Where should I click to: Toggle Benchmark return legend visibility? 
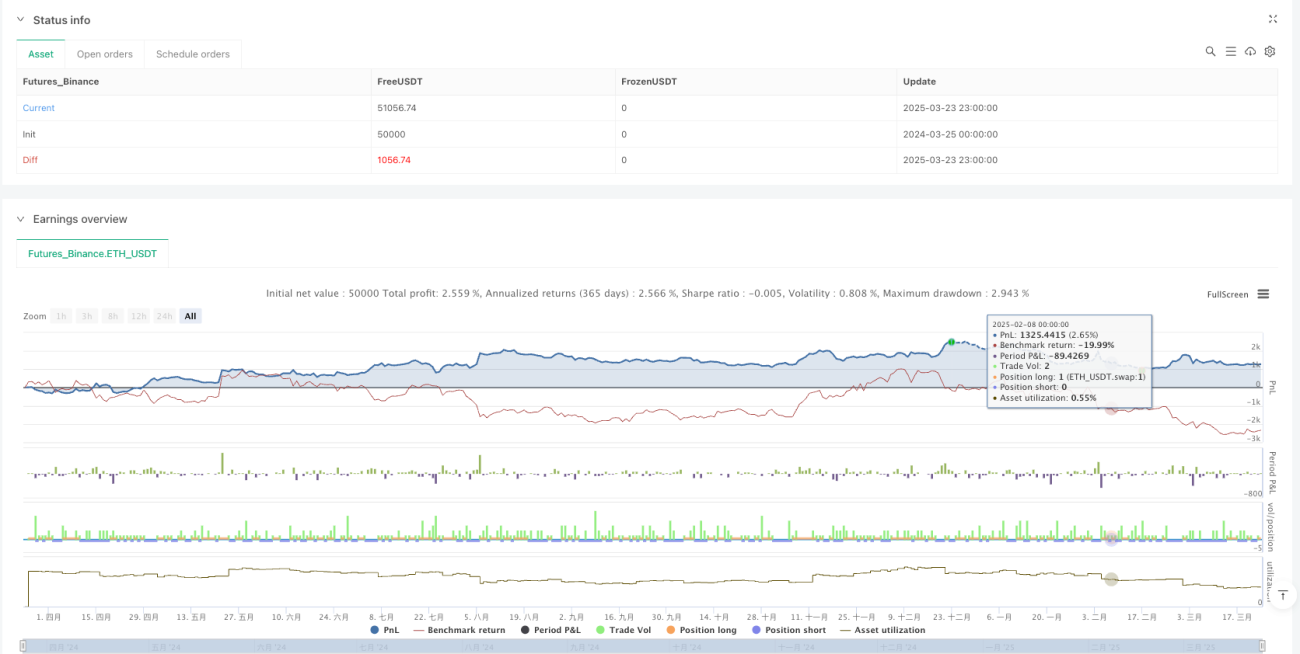[458, 630]
